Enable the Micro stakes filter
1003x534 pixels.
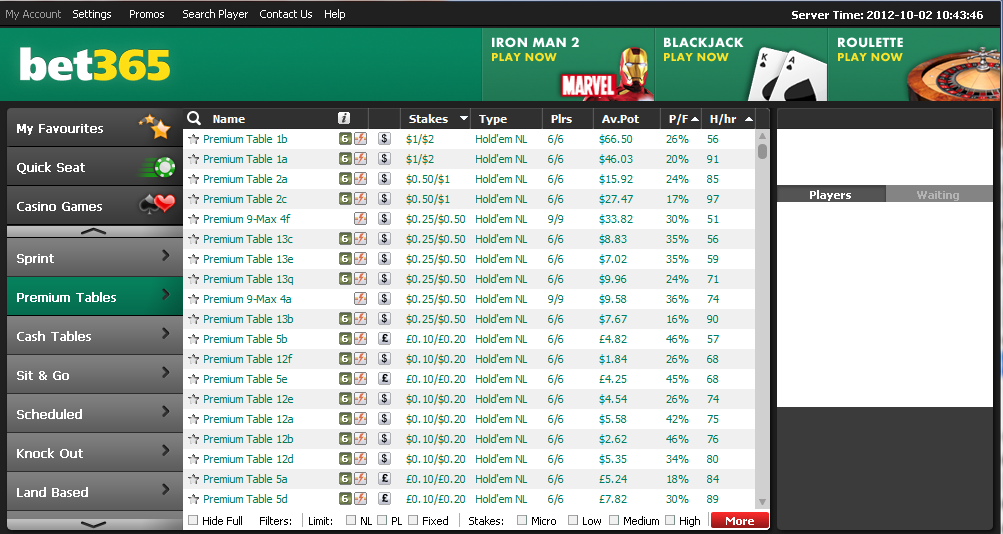point(522,520)
